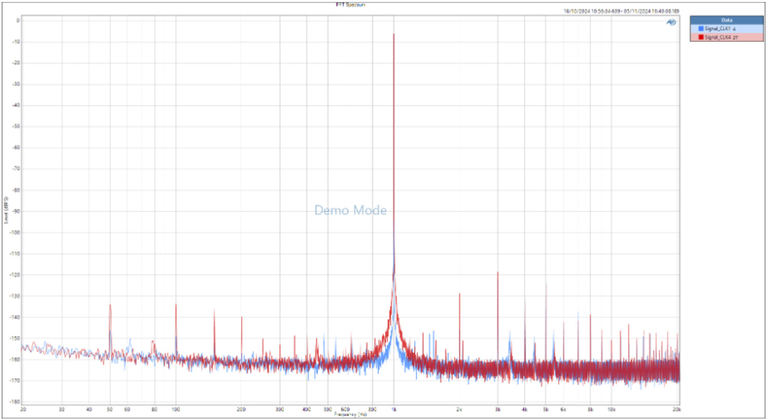
Task: Click the Frequency (Hz) horizontal axis label
Action: pos(350,415)
